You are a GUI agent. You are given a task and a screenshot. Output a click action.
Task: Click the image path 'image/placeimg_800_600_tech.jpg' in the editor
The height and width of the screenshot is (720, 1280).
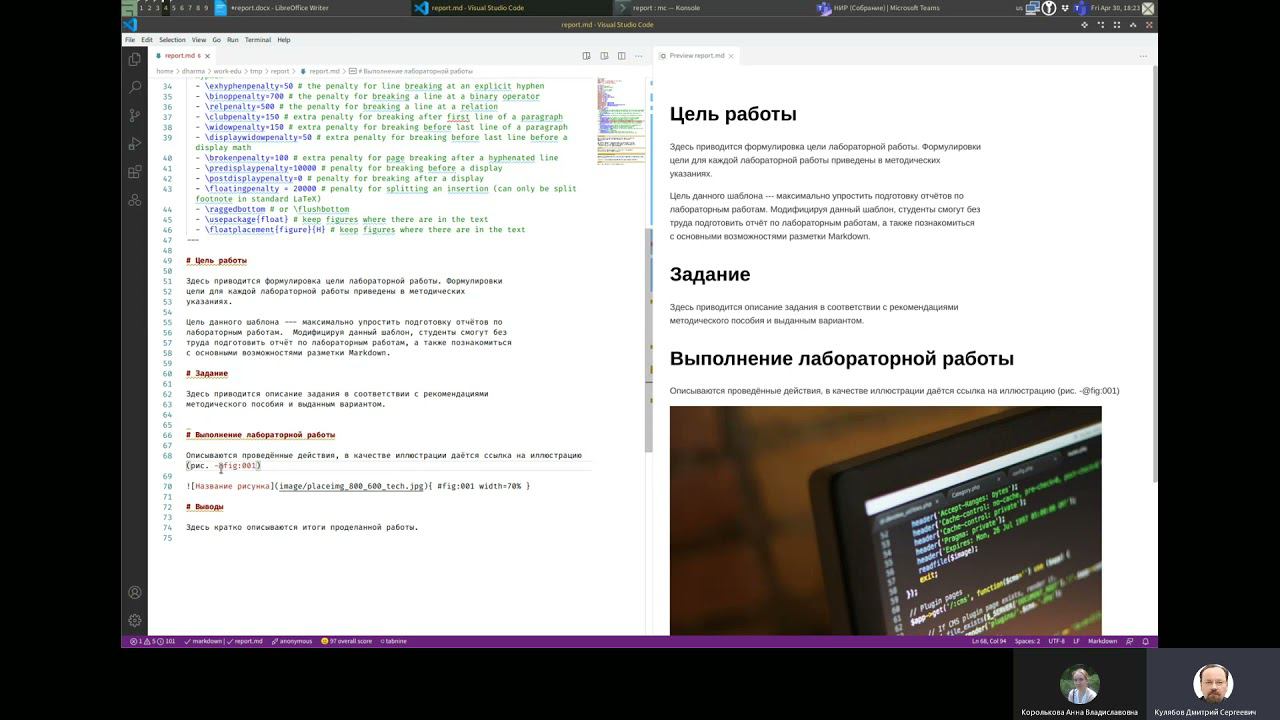[x=351, y=486]
